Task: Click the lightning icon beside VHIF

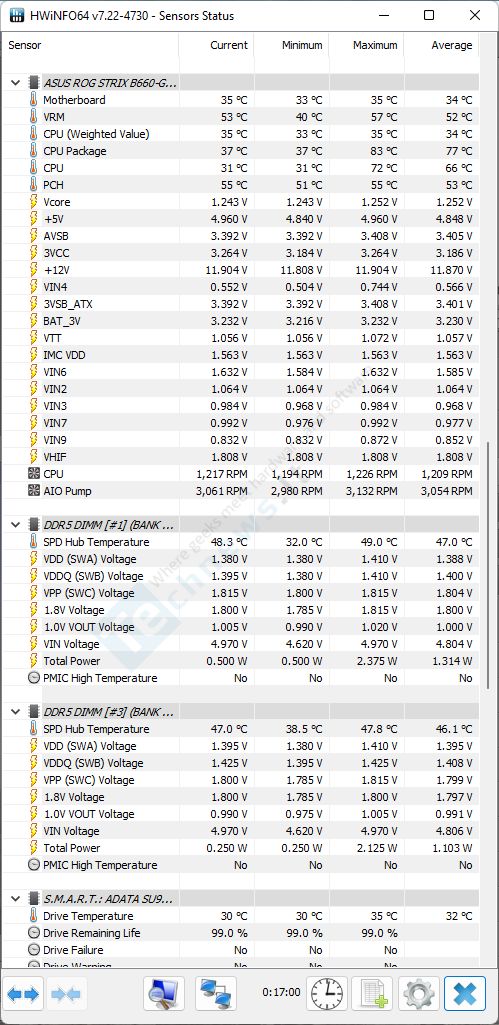Action: (x=33, y=457)
